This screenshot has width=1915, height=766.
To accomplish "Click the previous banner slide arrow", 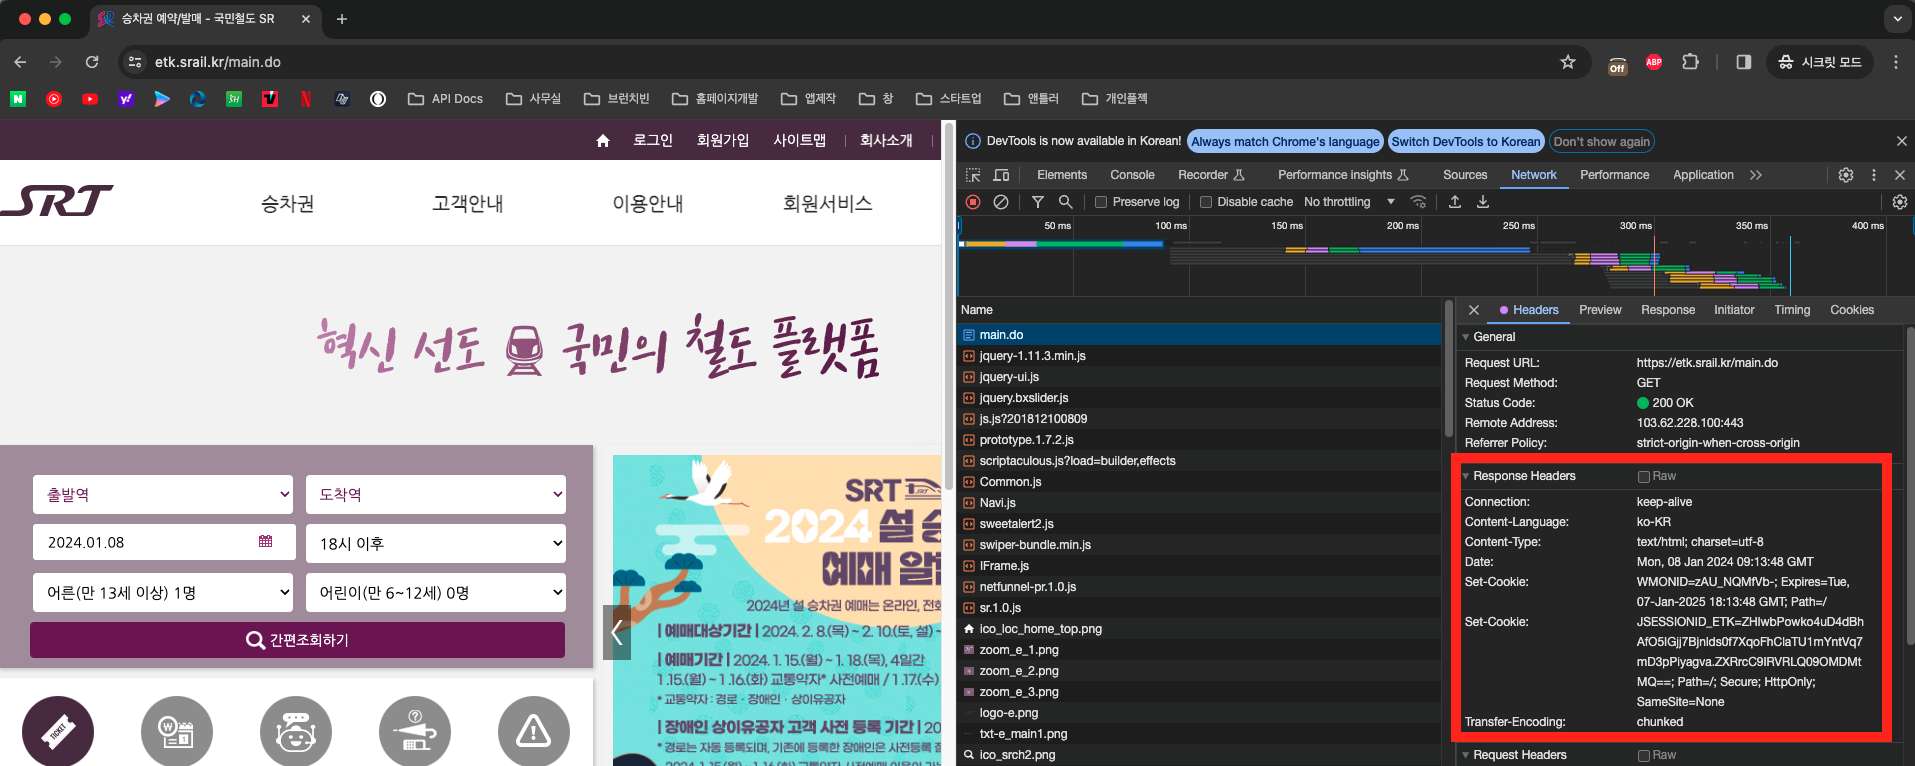I will click(x=617, y=632).
